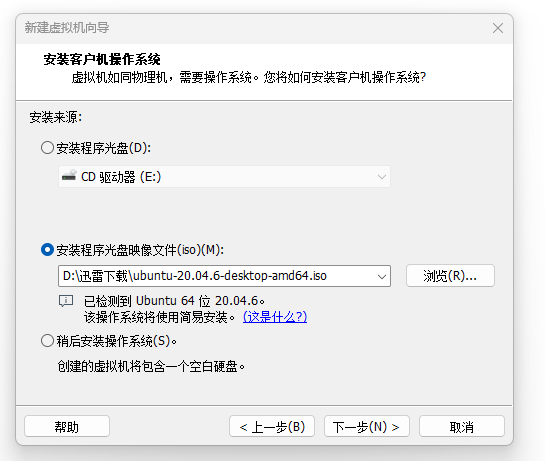
Task: Open the 这是什么? help link
Action: [x=275, y=317]
